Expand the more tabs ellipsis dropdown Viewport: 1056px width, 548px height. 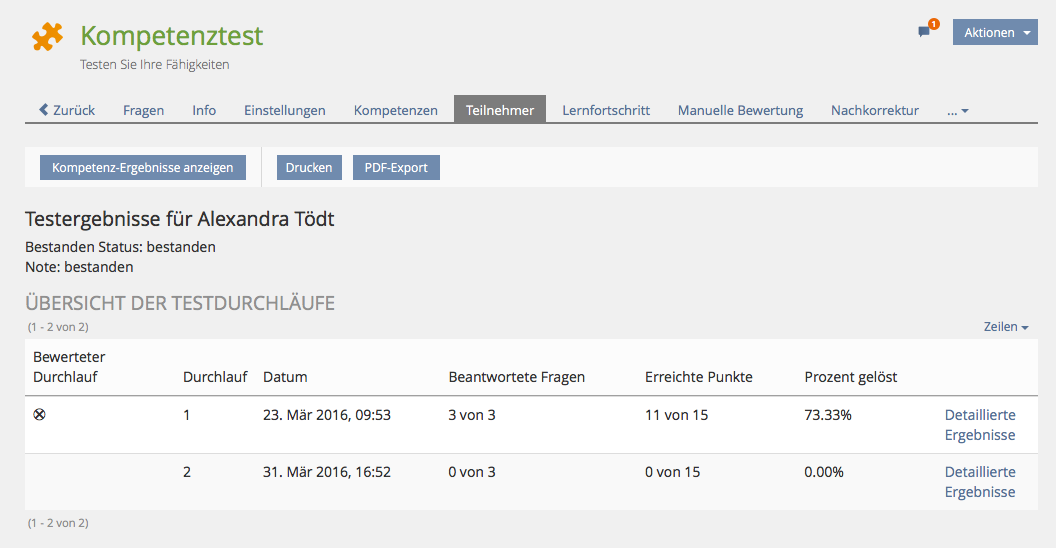tap(957, 110)
